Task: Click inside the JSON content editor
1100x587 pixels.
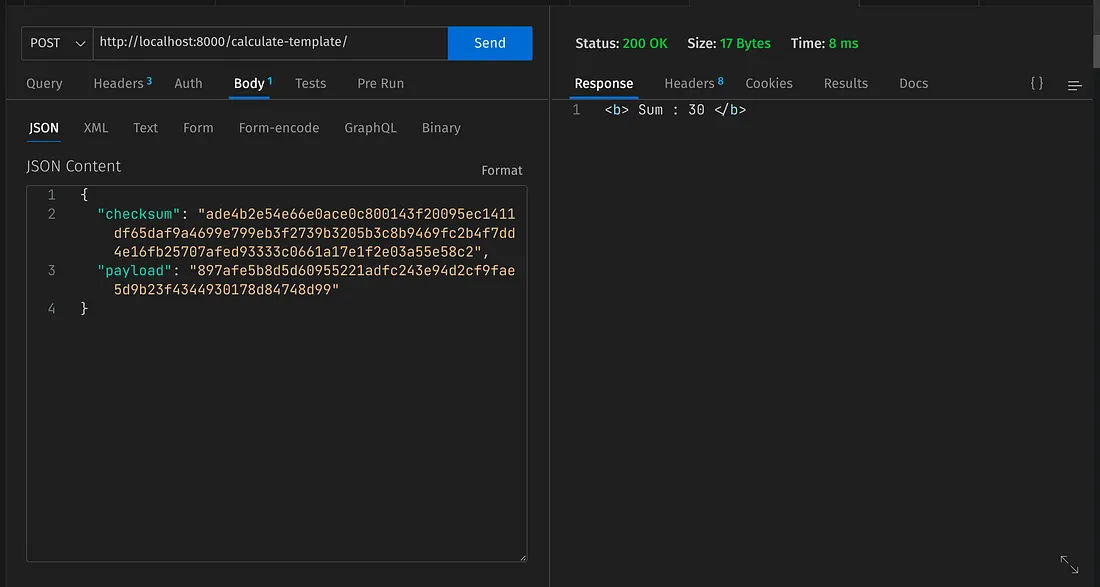Action: coord(276,373)
